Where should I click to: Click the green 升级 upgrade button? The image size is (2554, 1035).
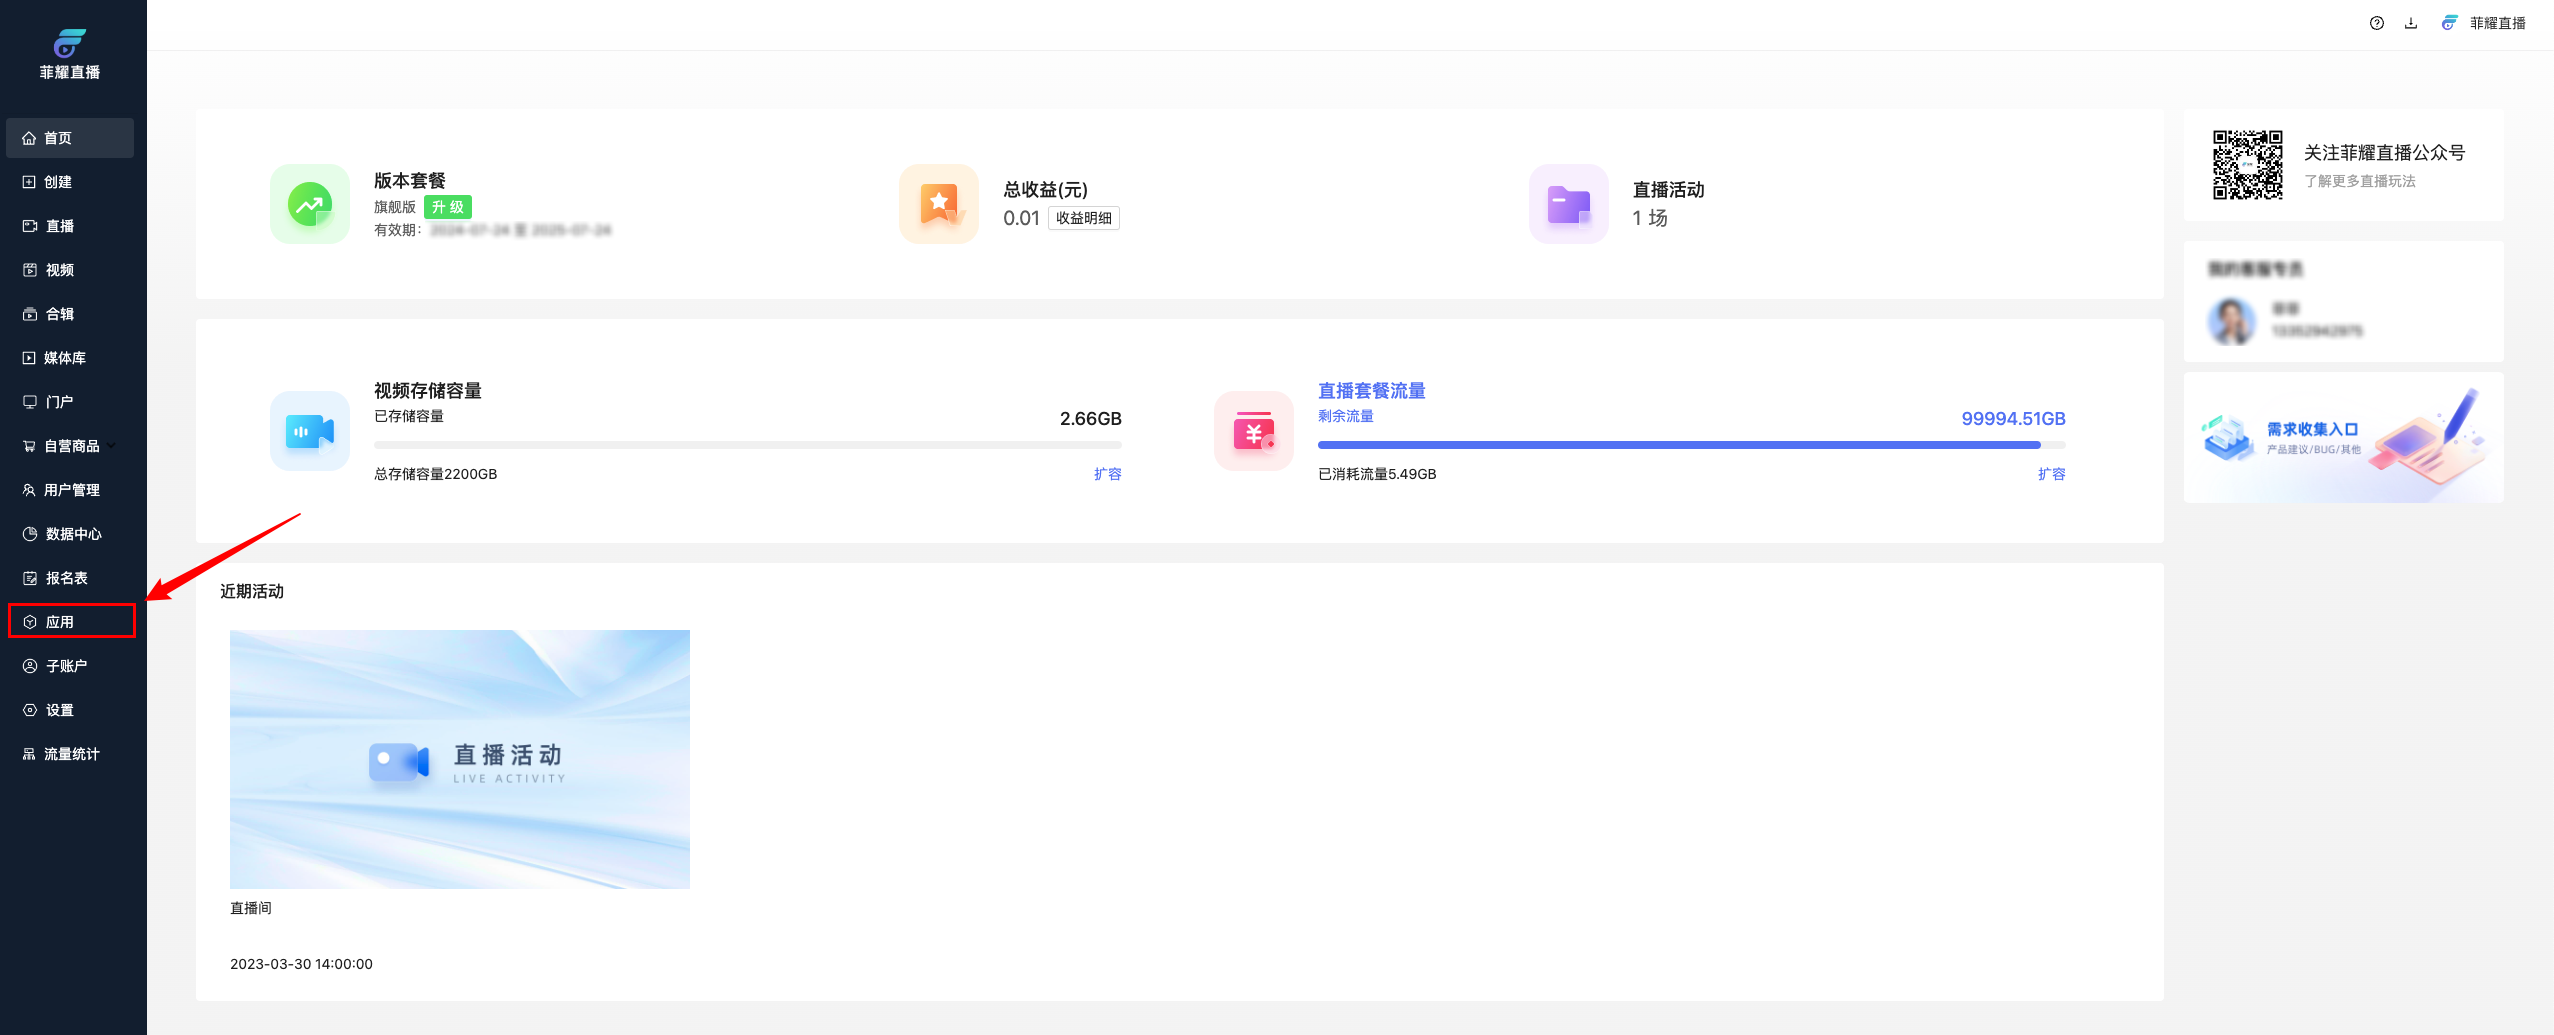(447, 207)
